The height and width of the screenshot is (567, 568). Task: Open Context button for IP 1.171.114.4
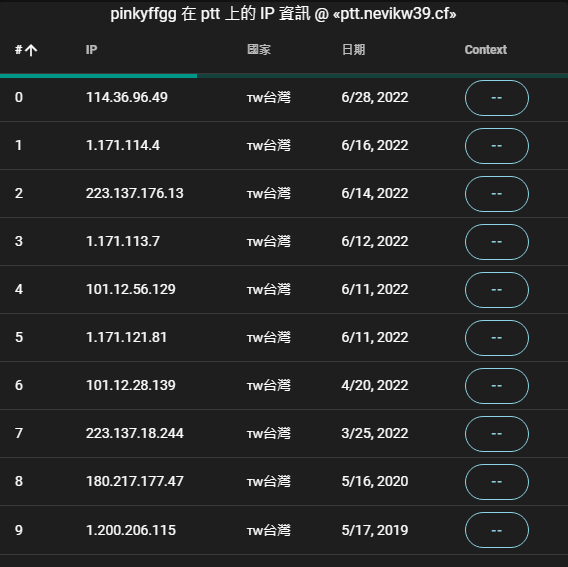tap(497, 146)
